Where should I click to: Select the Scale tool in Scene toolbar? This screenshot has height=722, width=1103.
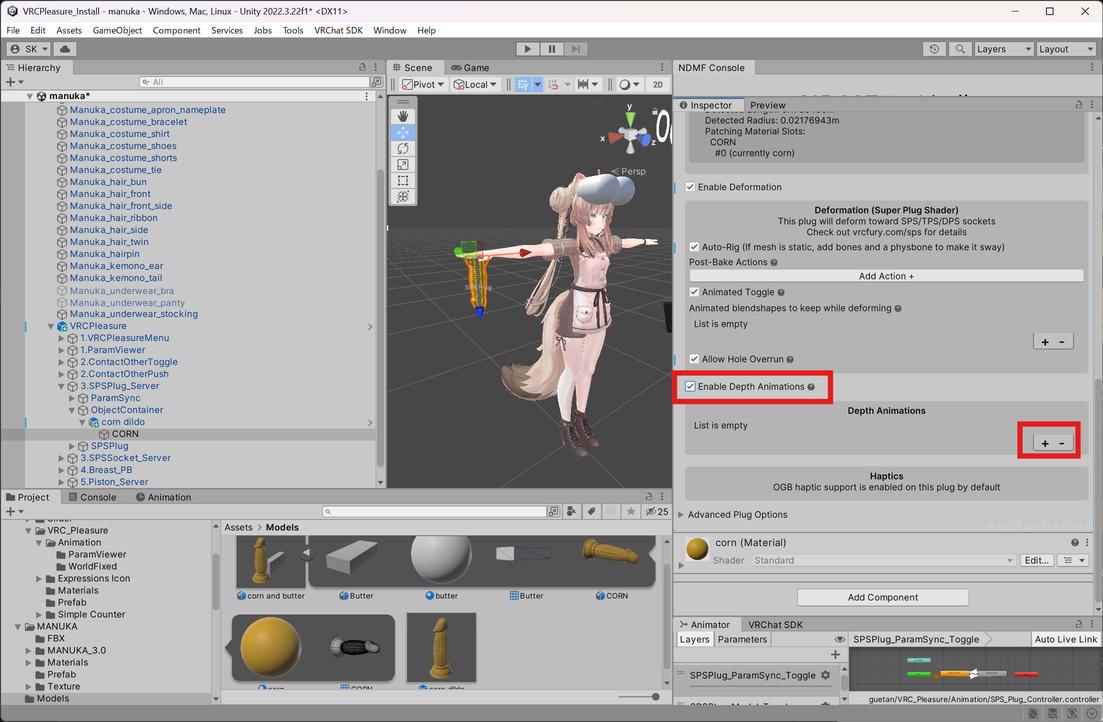[x=402, y=165]
